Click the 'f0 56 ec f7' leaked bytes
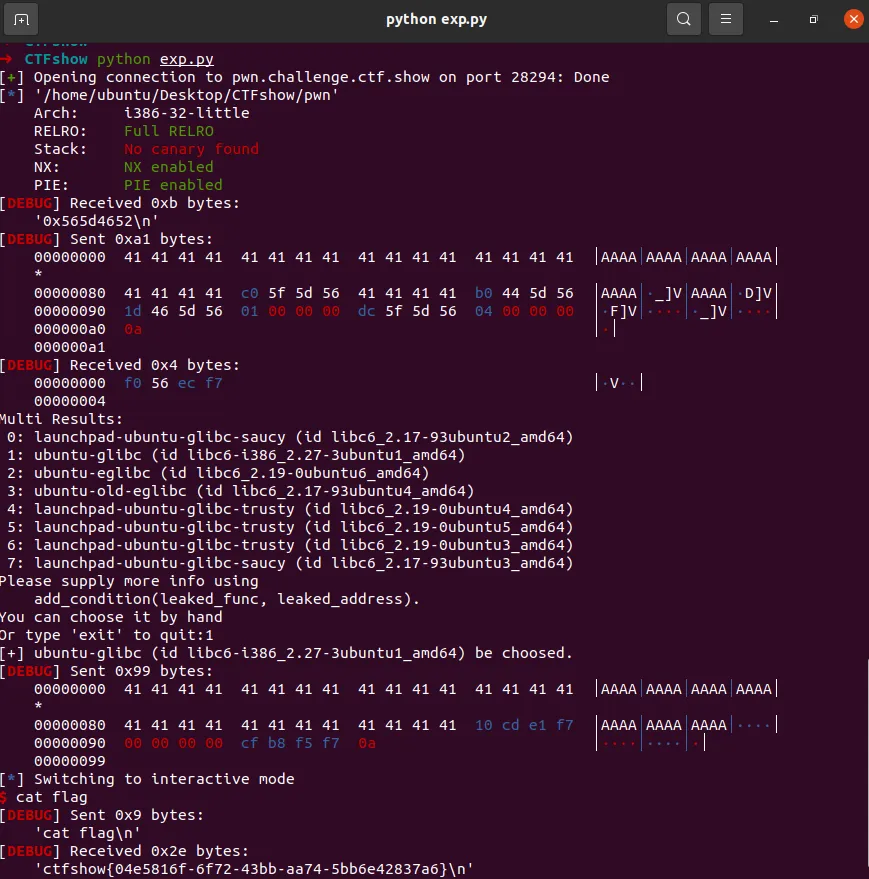The width and height of the screenshot is (869, 879). (x=173, y=383)
